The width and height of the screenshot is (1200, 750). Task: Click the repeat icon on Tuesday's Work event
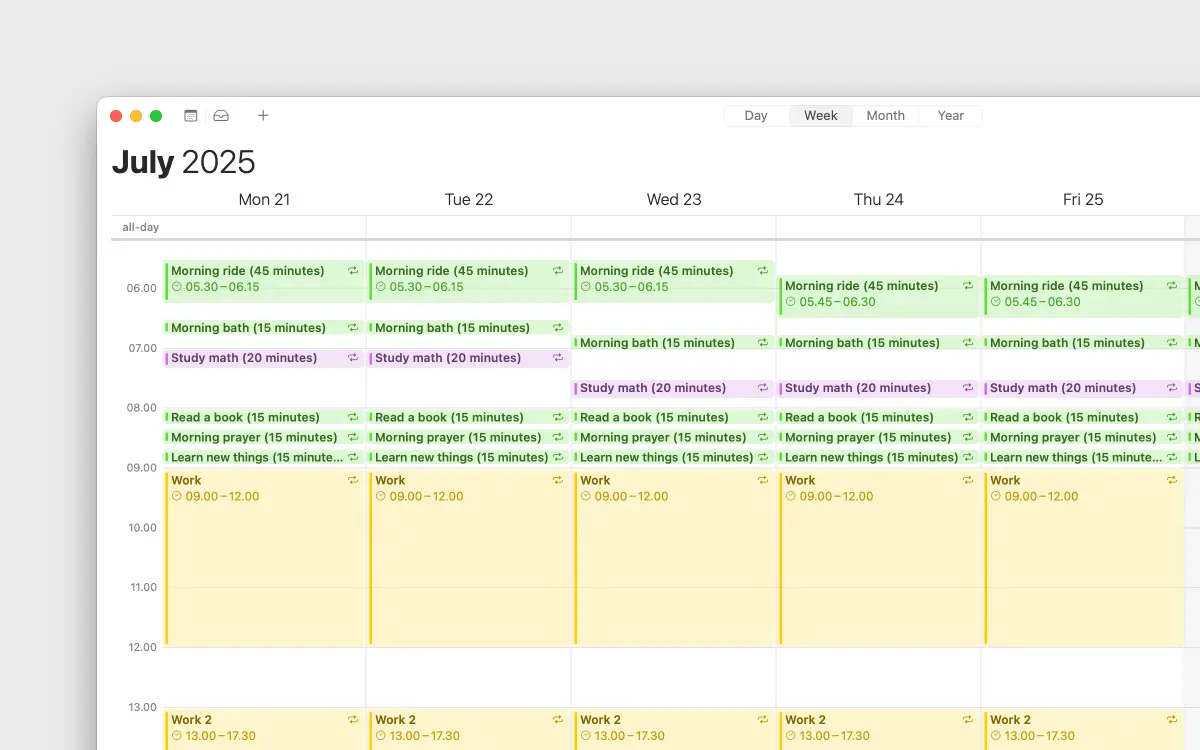(557, 480)
